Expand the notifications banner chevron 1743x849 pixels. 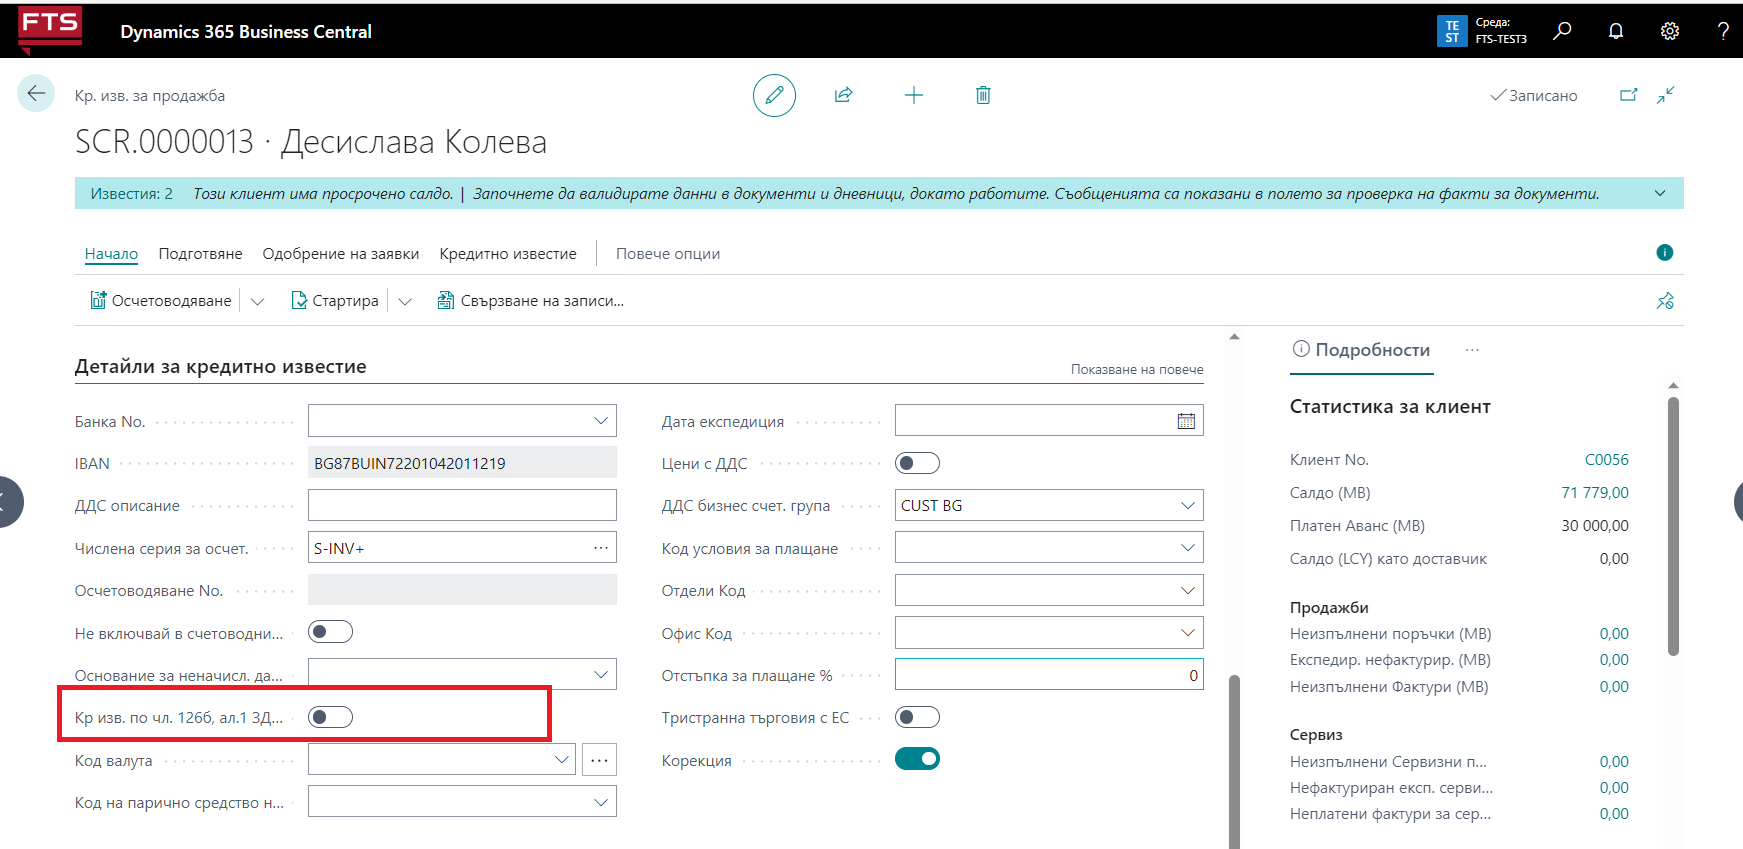[1660, 193]
